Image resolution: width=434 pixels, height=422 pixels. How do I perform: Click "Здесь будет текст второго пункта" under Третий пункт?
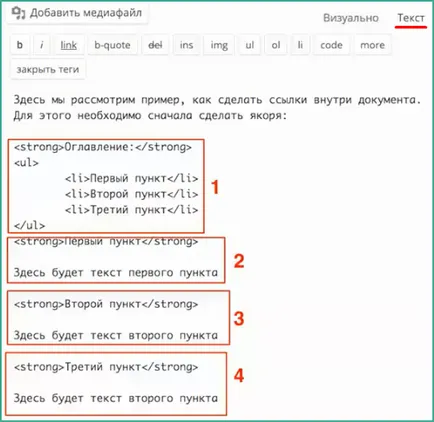click(x=116, y=398)
